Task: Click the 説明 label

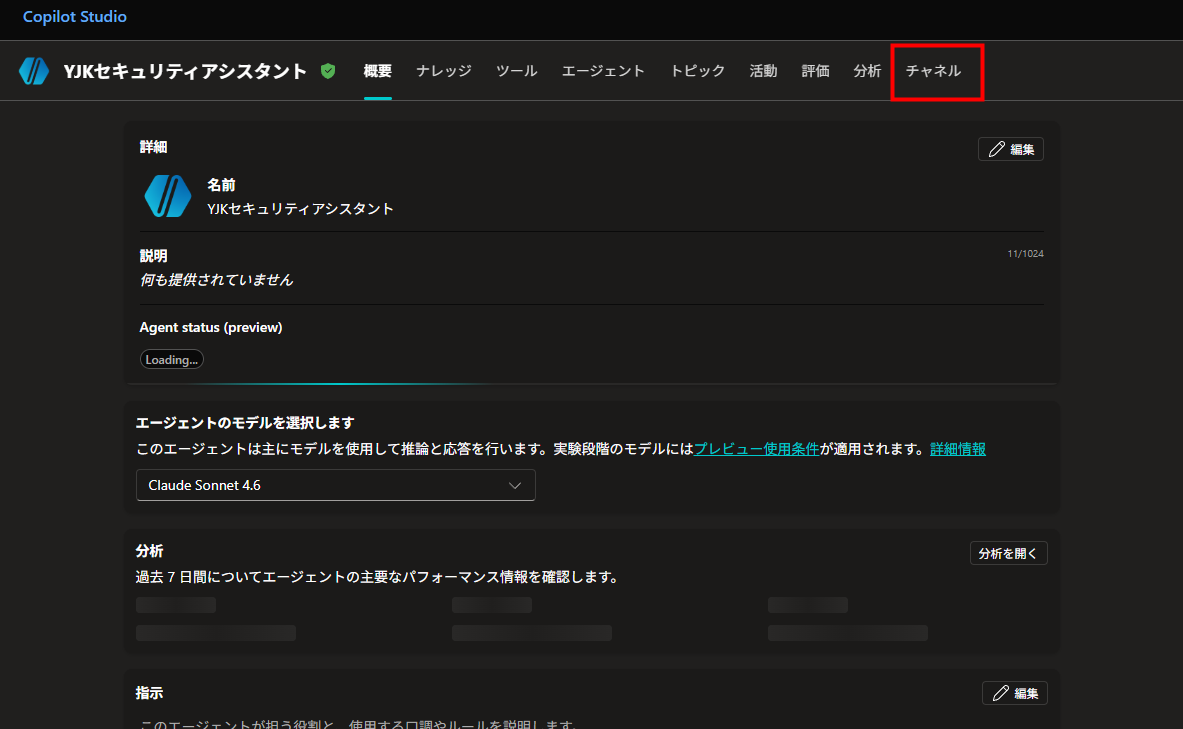Action: [x=153, y=256]
